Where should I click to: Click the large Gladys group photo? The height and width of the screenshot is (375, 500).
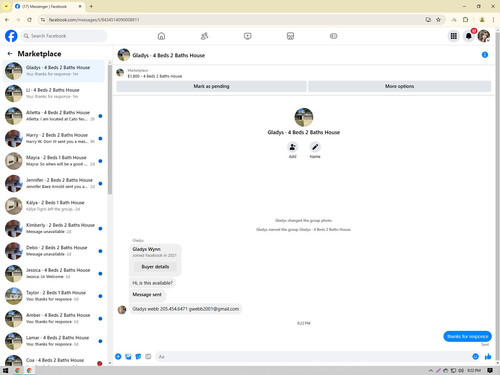pos(304,117)
